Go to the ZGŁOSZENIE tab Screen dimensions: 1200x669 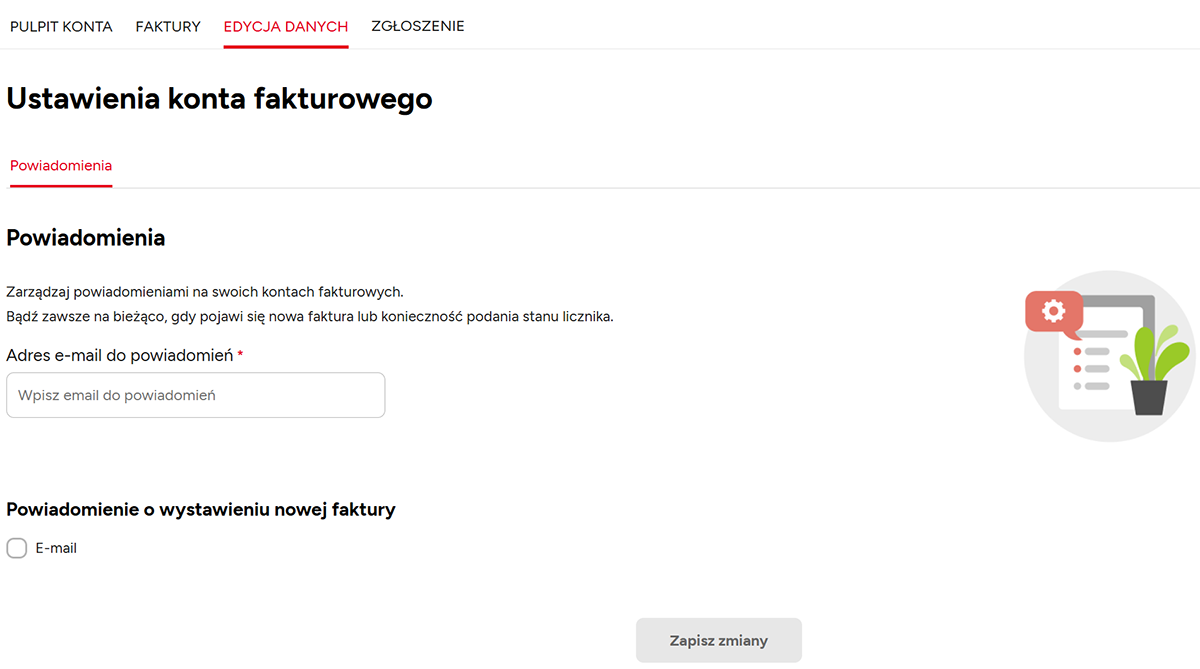(x=417, y=27)
